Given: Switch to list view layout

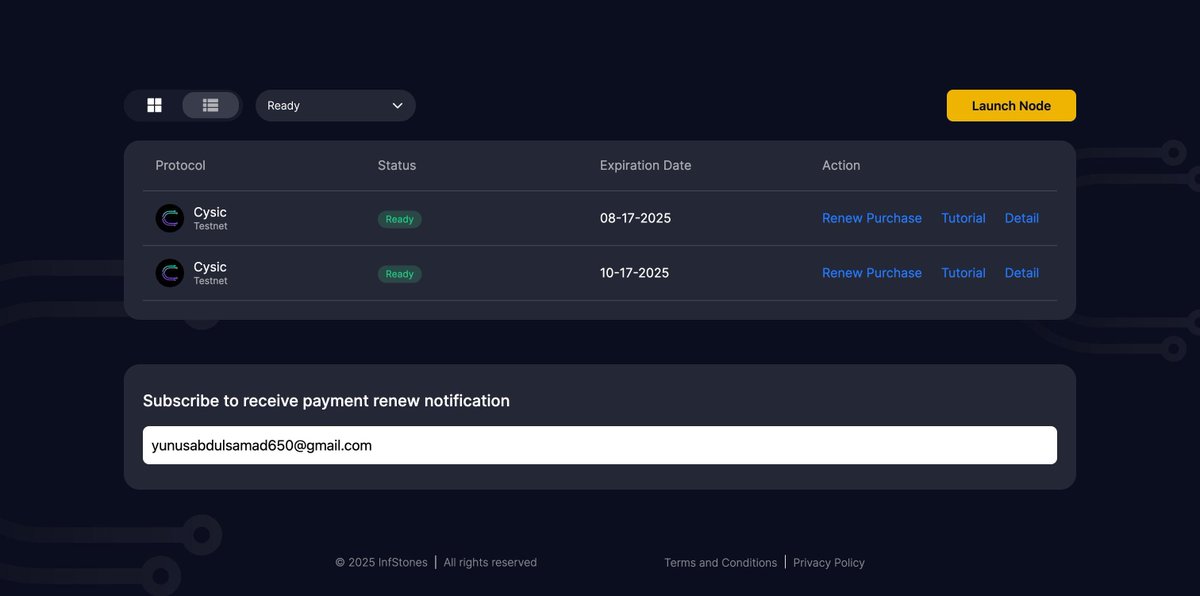Looking at the screenshot, I should pyautogui.click(x=211, y=105).
